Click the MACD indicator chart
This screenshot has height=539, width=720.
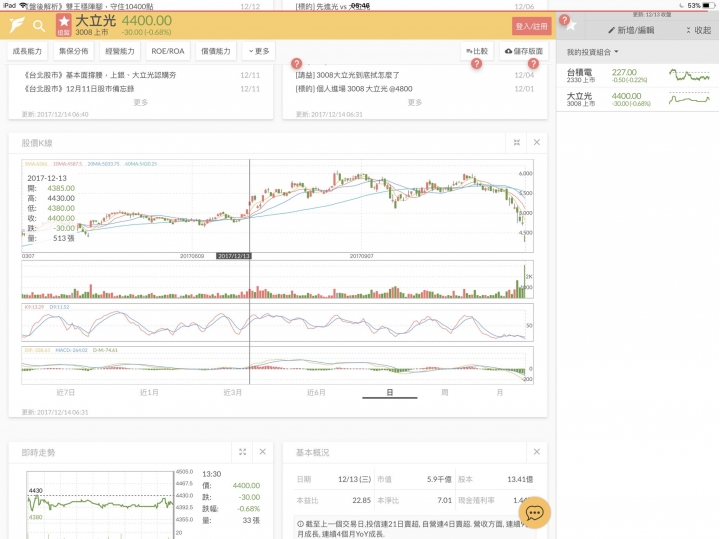[x=277, y=365]
